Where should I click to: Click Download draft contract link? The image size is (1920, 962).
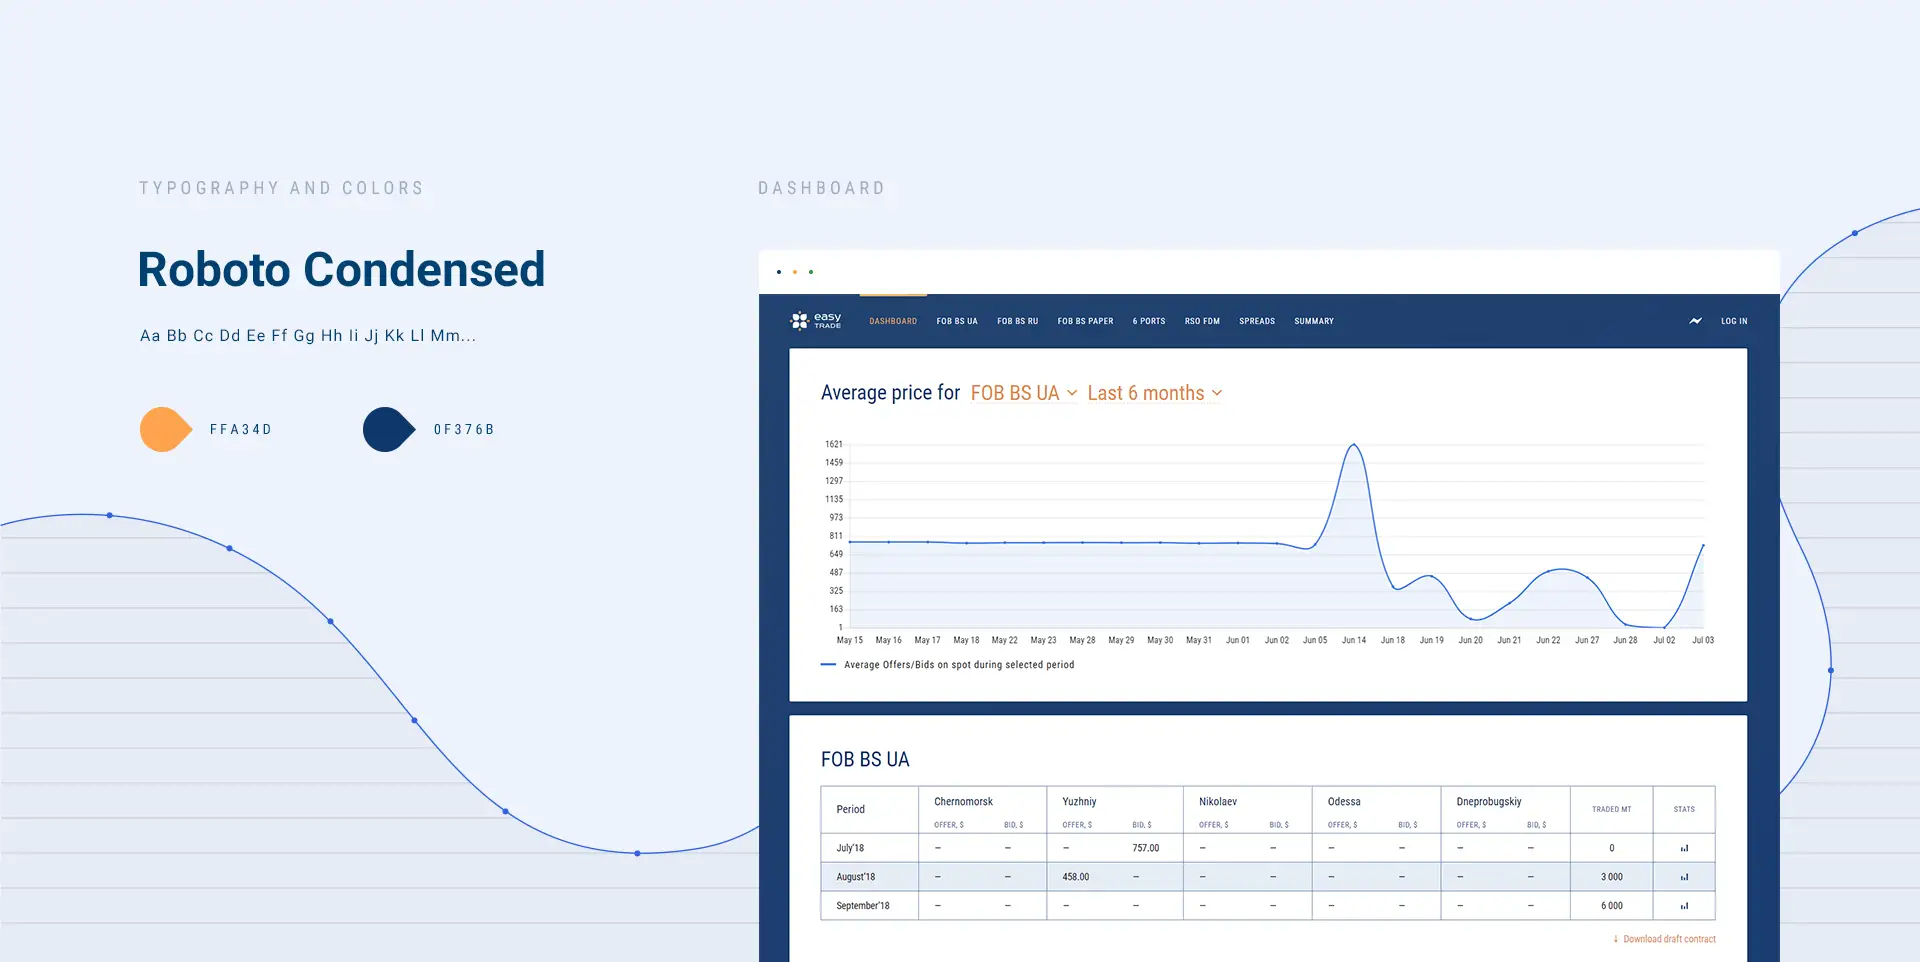pos(1669,939)
